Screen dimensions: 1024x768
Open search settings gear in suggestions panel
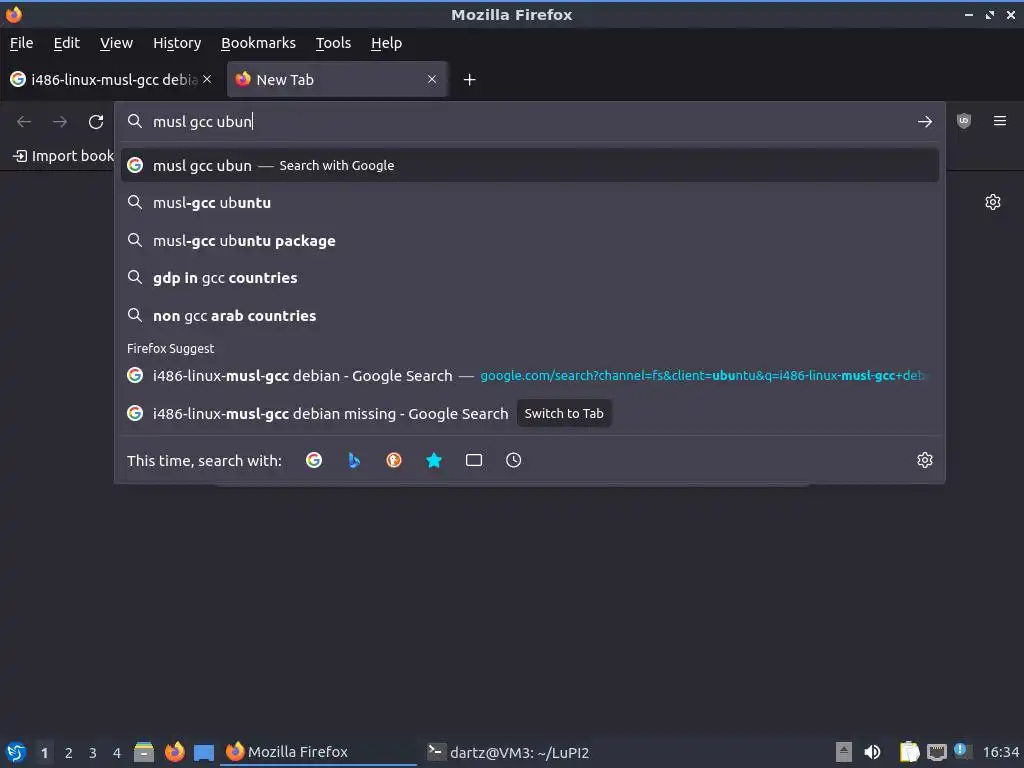tap(924, 460)
